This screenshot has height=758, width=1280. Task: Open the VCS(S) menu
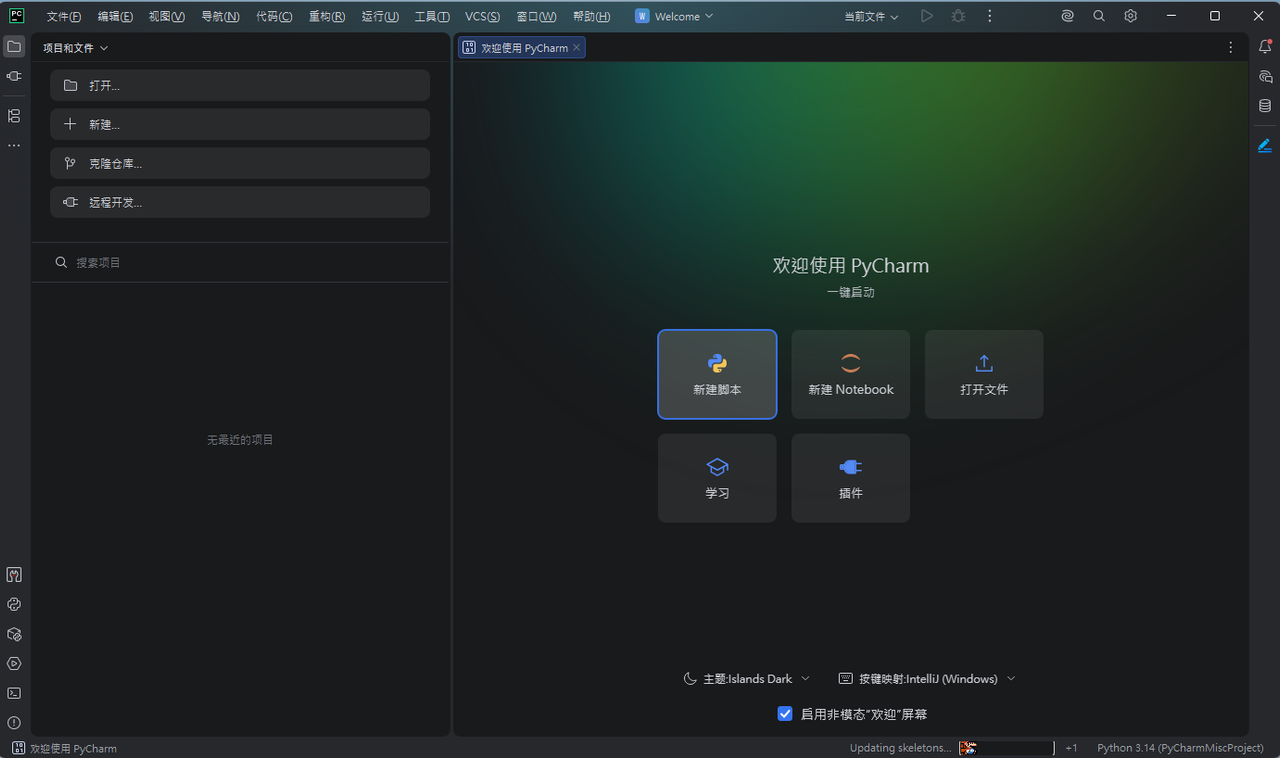483,16
